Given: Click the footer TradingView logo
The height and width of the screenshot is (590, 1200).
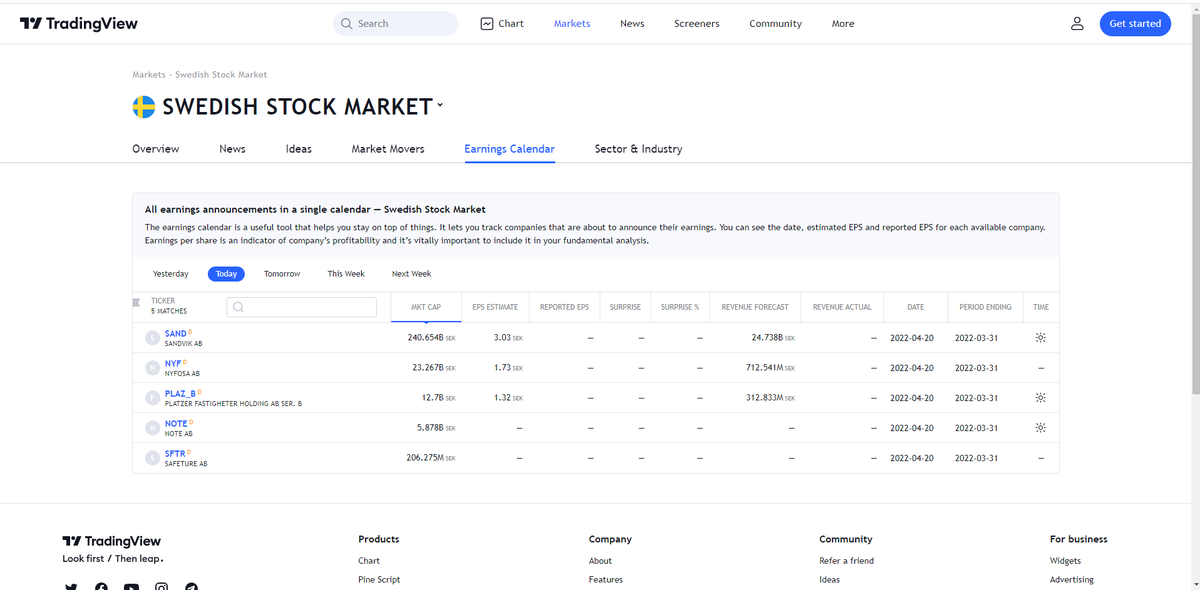Looking at the screenshot, I should click(111, 541).
